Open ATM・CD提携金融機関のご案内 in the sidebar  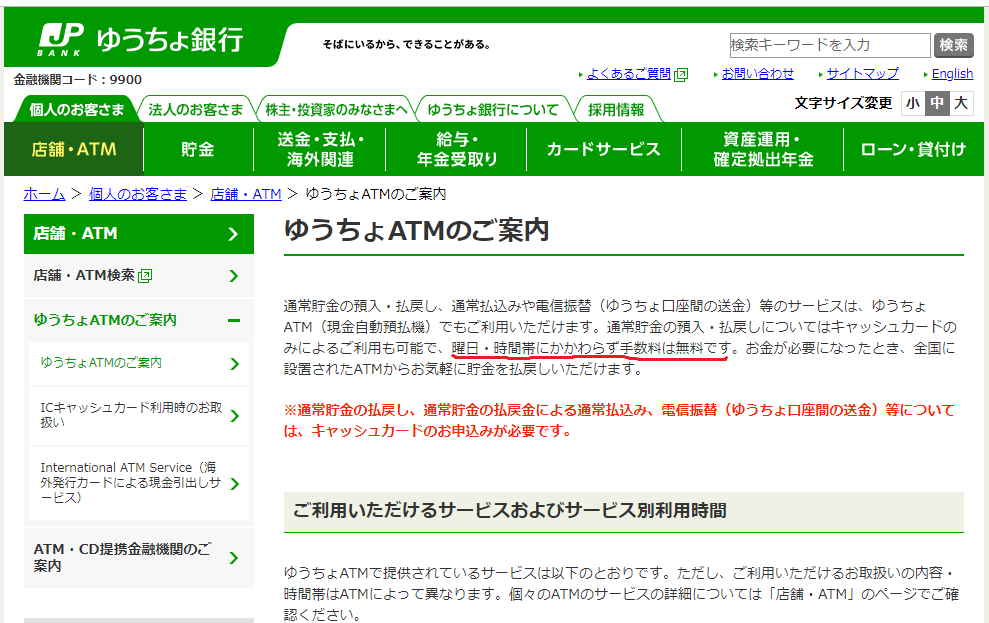tap(139, 557)
